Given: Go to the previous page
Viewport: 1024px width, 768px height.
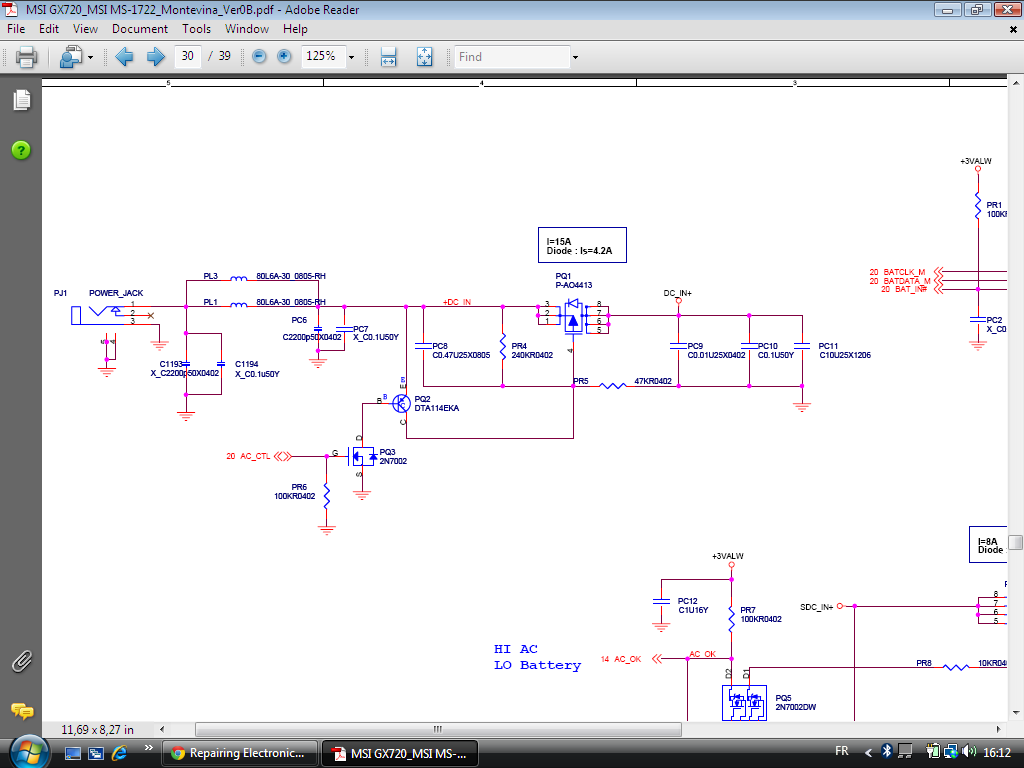Looking at the screenshot, I should [x=124, y=57].
